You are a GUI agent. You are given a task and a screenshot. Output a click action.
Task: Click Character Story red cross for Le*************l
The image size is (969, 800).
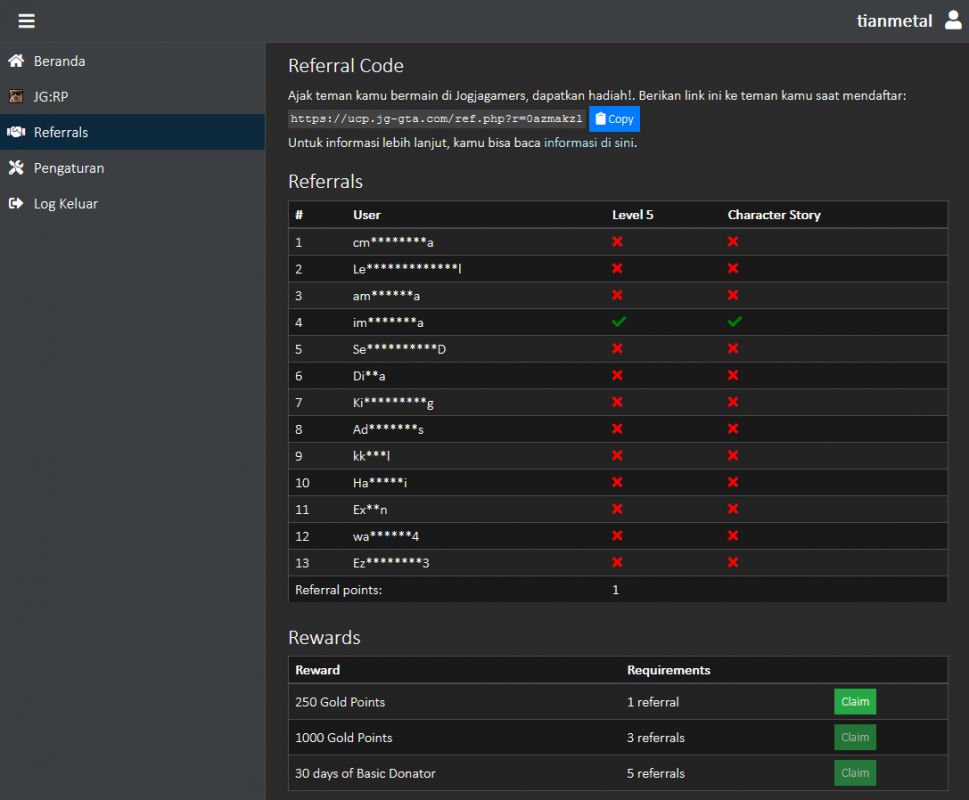(x=733, y=268)
